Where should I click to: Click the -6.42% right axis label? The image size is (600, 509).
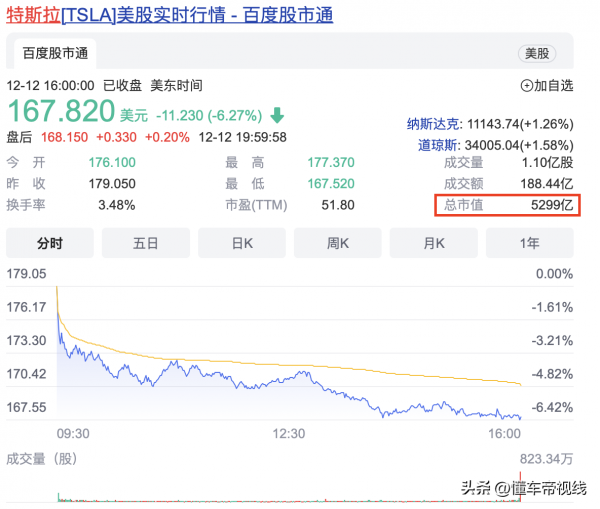coord(552,407)
